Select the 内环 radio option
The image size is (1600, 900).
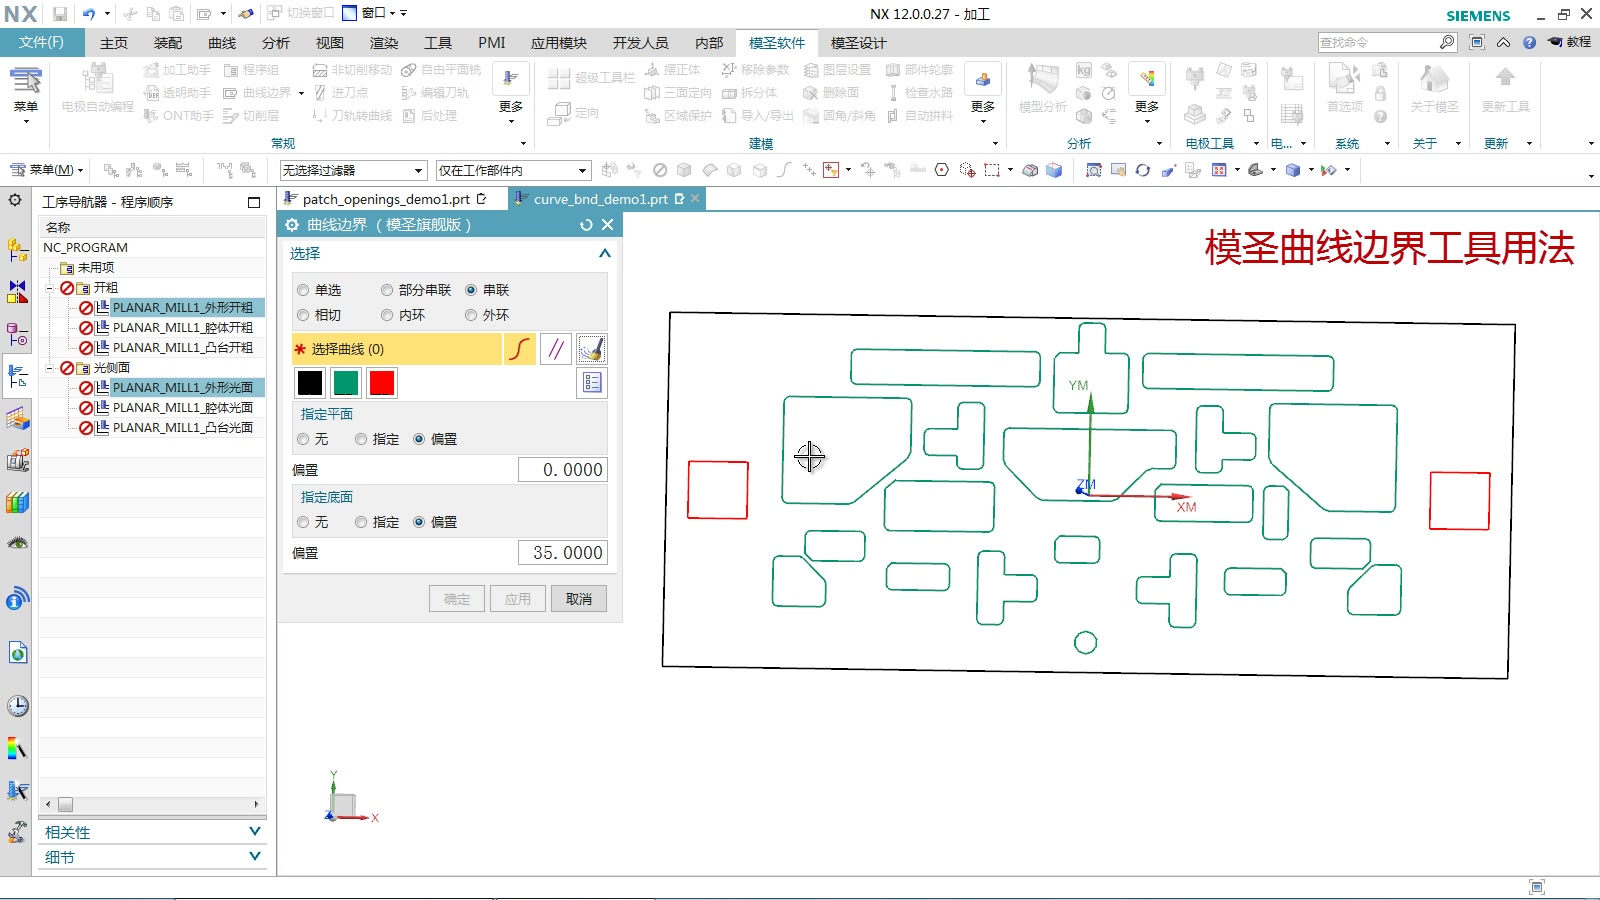pyautogui.click(x=387, y=315)
